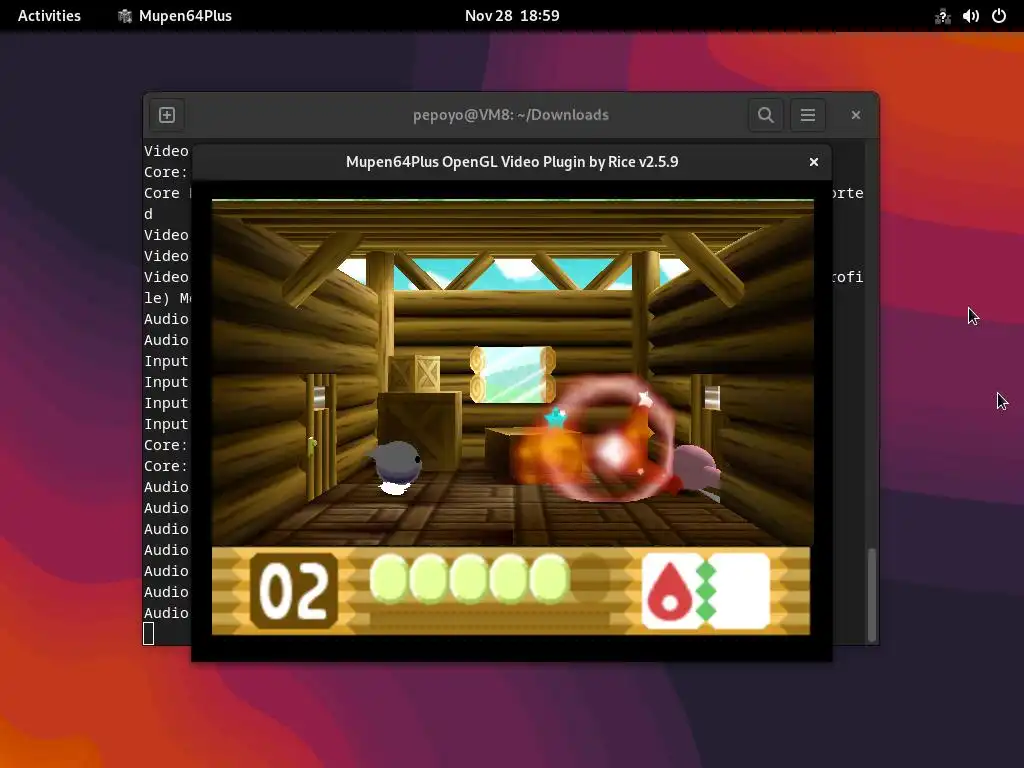The height and width of the screenshot is (768, 1024).
Task: Click the Mupen64Plus OpenGL Video Plugin title bar
Action: click(511, 162)
